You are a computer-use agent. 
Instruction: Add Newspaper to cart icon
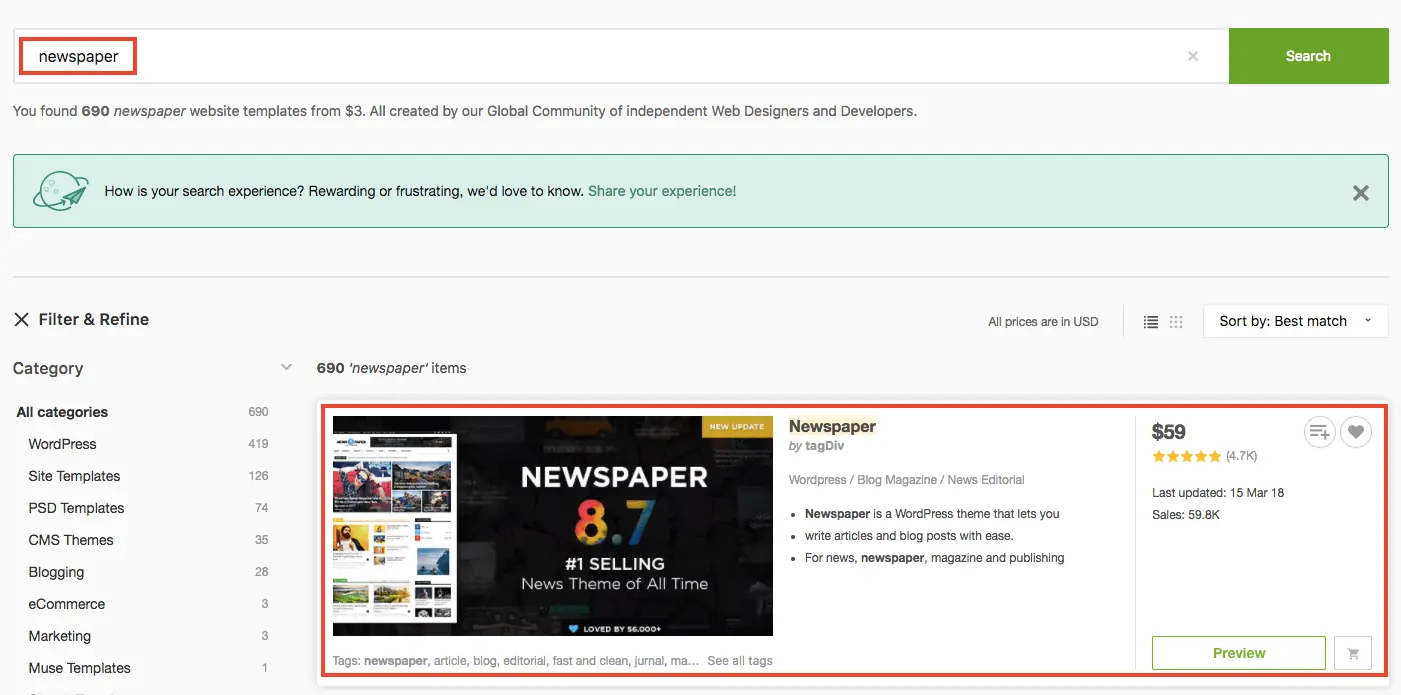(x=1353, y=653)
